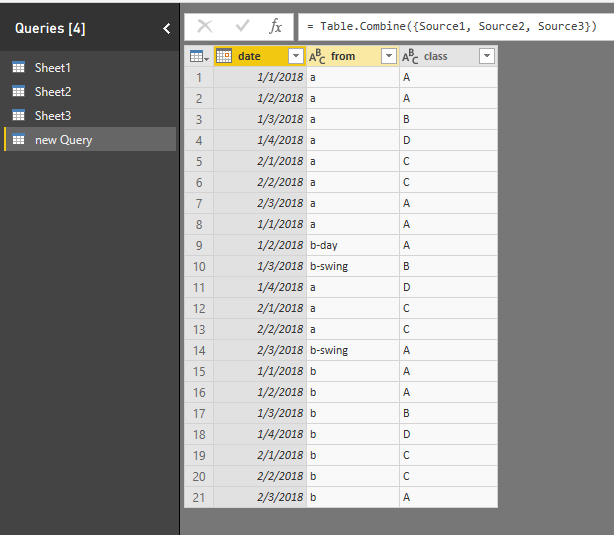This screenshot has width=614, height=535.
Task: Collapse the Queries pane with chevron
Action: [x=166, y=28]
